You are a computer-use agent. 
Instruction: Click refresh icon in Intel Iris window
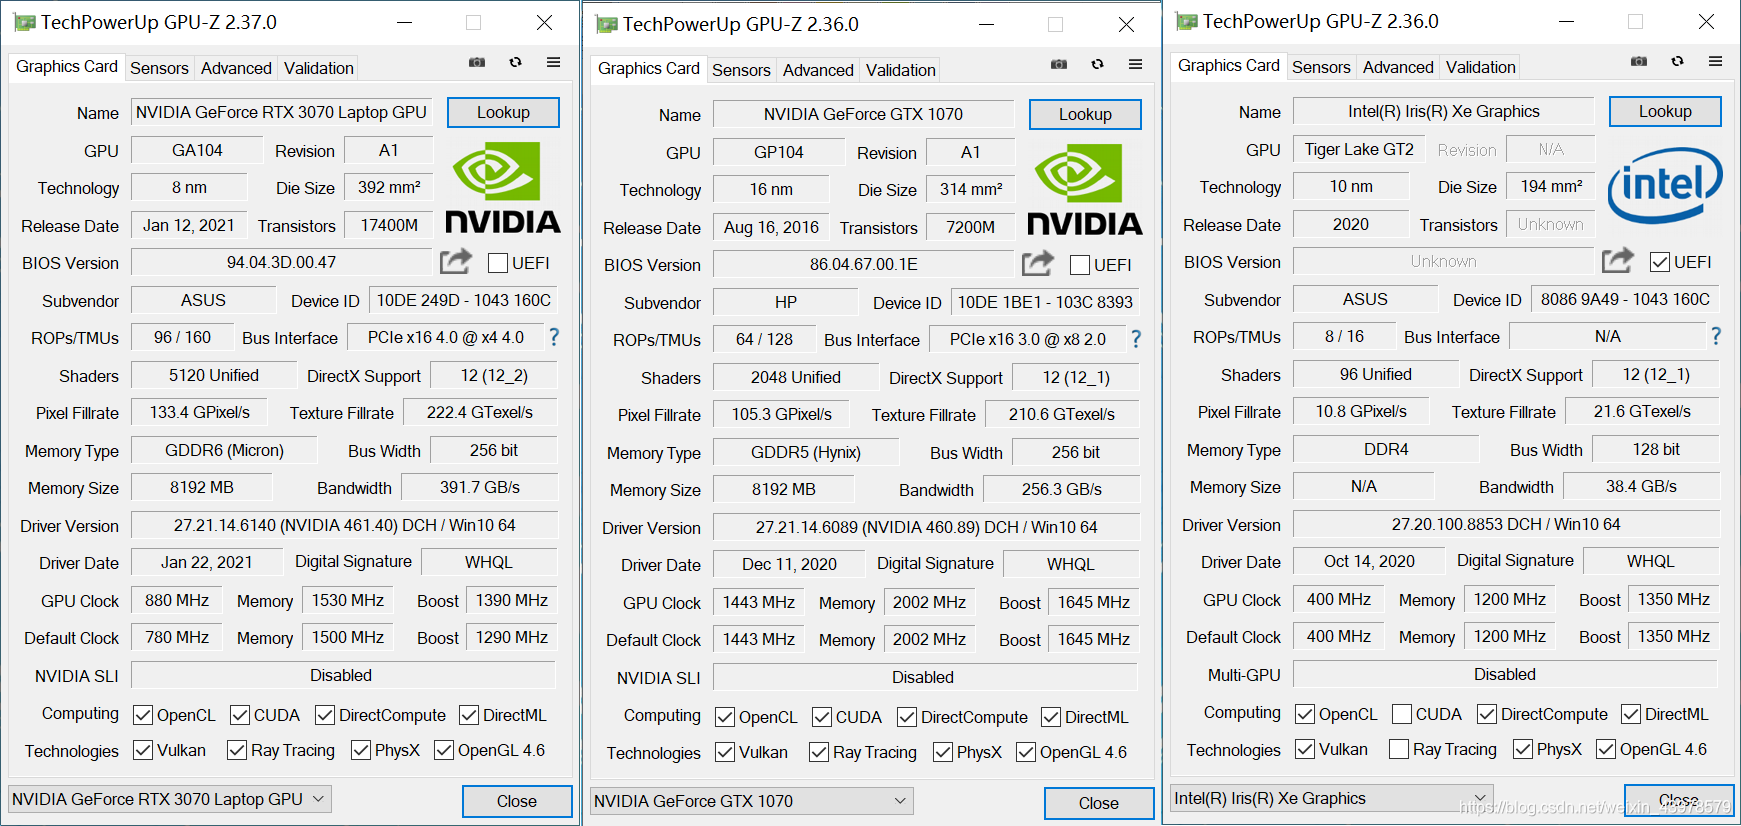(x=1677, y=61)
